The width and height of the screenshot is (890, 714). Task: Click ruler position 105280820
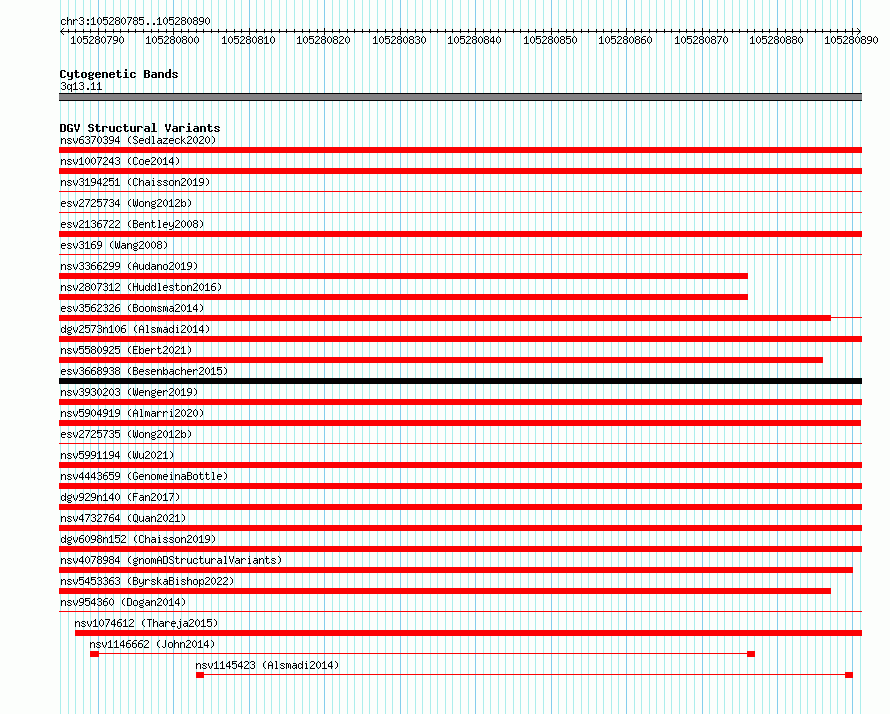click(x=324, y=40)
